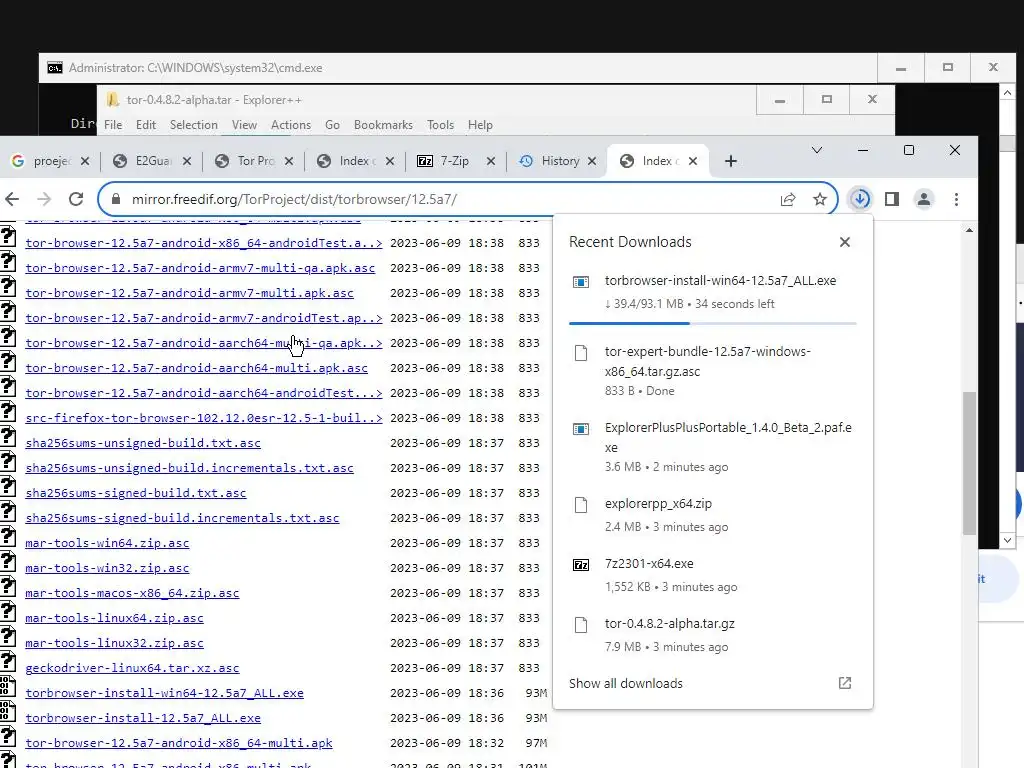This screenshot has width=1024, height=768.
Task: Open the Chrome three-dot menu
Action: tap(956, 199)
